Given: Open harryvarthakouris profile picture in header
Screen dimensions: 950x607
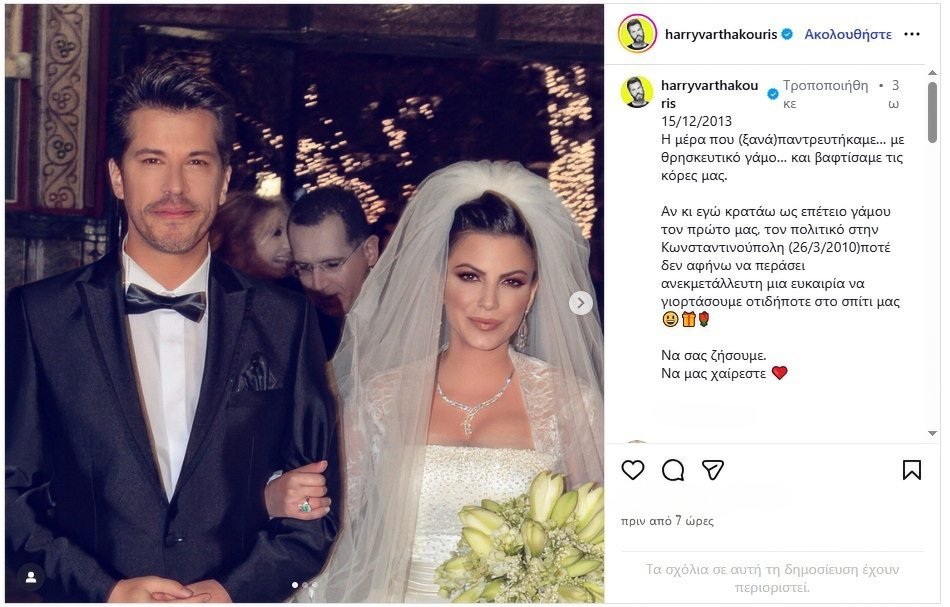Looking at the screenshot, I should click(x=637, y=34).
